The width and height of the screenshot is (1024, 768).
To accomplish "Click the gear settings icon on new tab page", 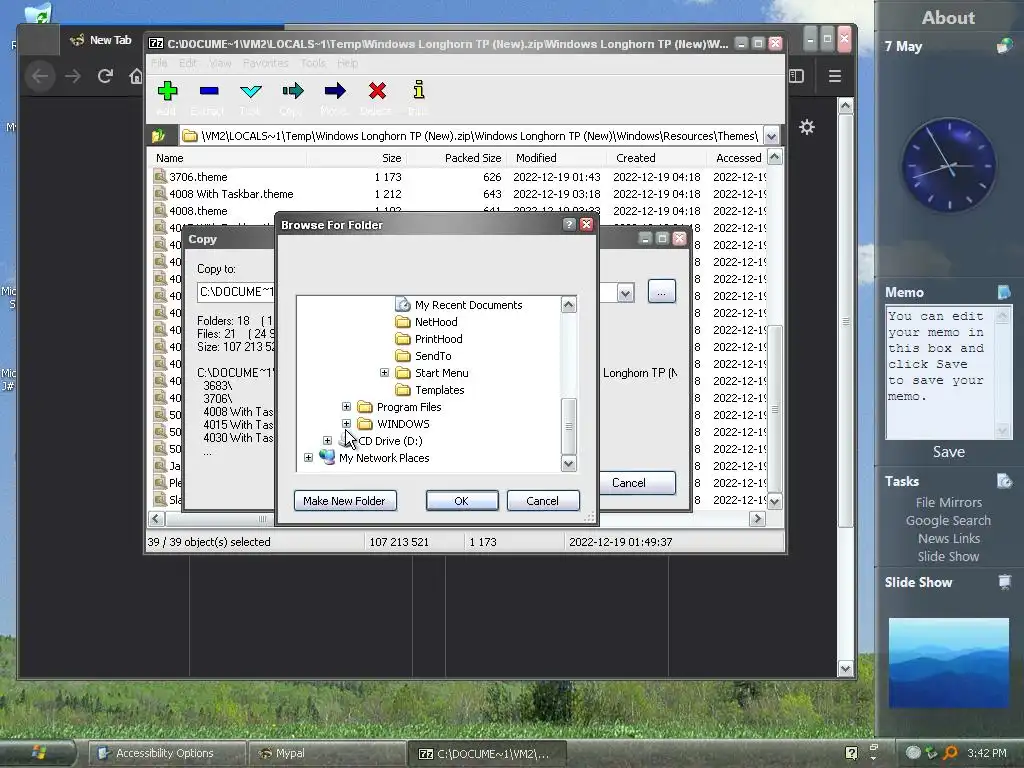I will coord(807,127).
